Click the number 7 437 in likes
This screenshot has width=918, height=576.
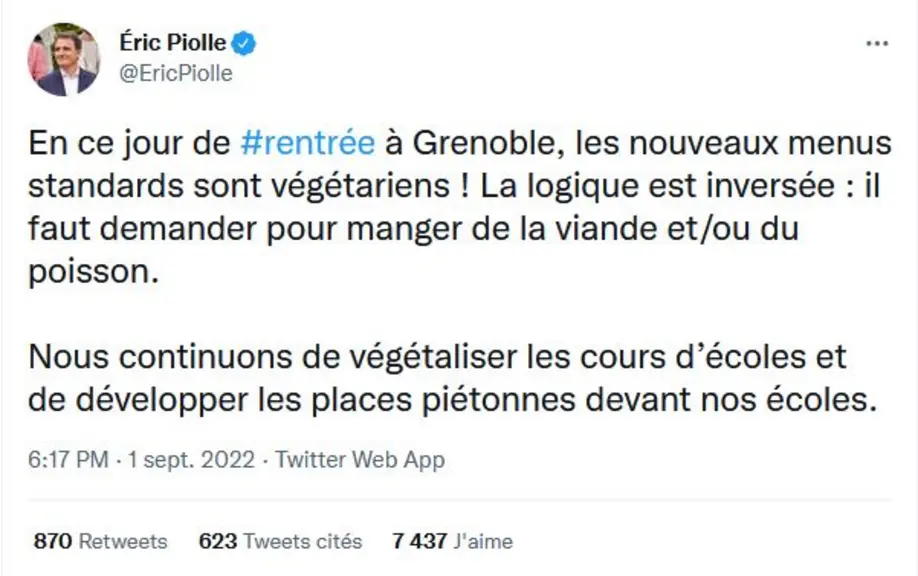click(420, 541)
